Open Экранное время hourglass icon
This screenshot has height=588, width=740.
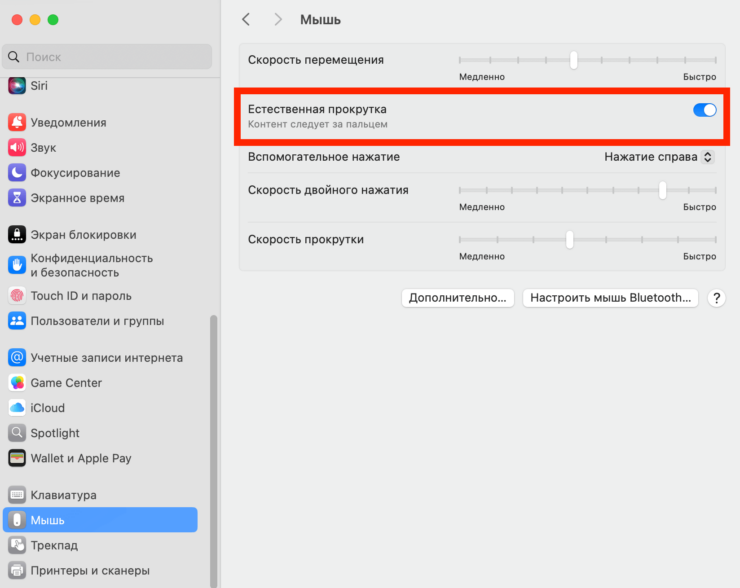tap(17, 198)
